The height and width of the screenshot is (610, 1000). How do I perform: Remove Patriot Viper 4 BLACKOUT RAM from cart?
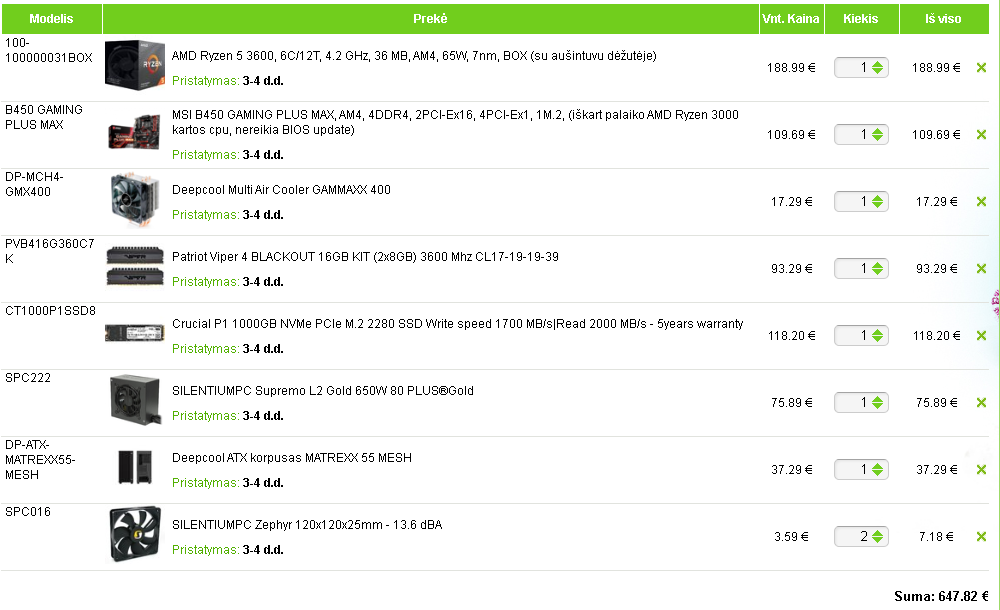981,269
